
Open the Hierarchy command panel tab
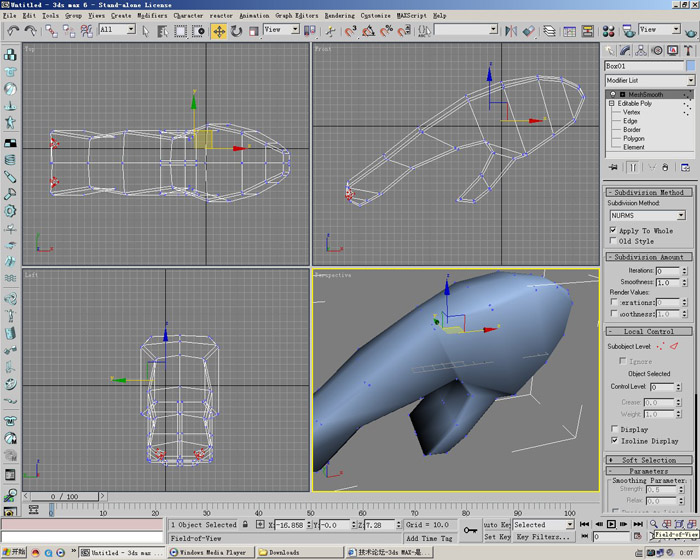640,50
